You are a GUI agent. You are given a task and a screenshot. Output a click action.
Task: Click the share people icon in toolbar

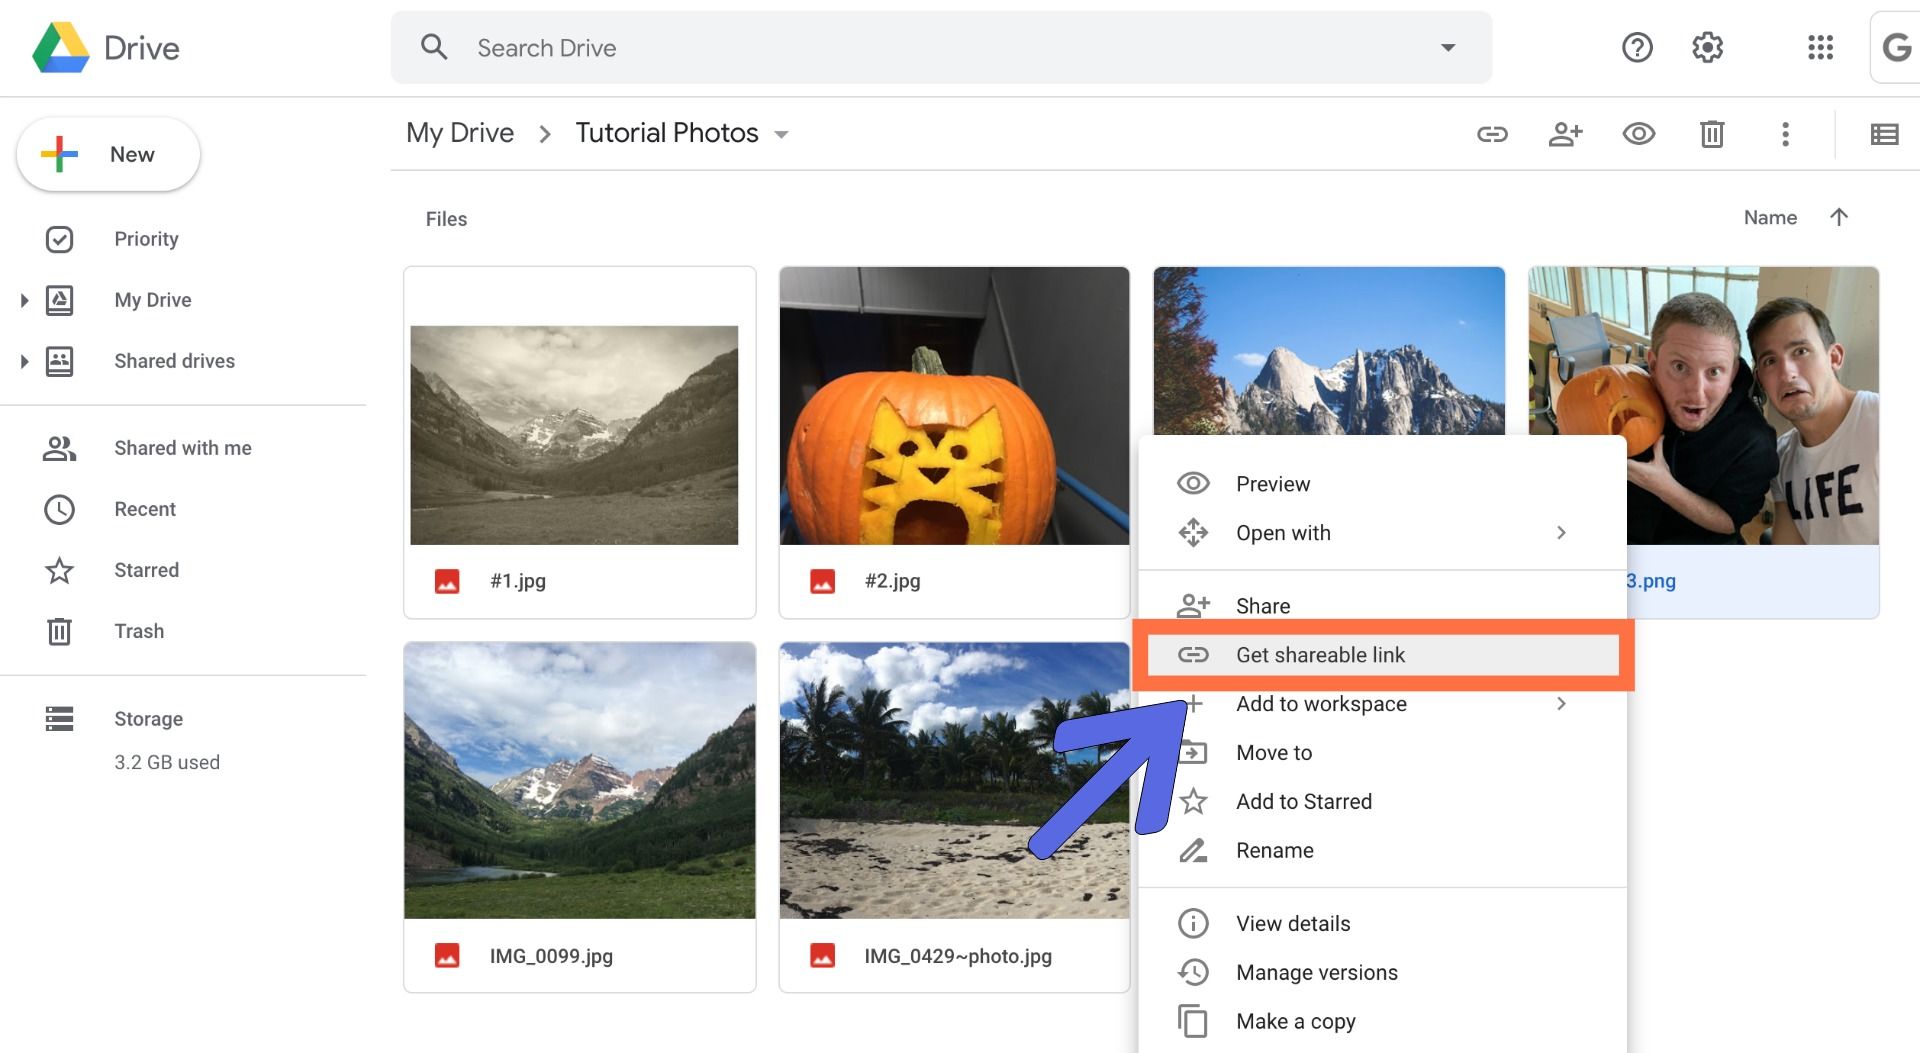[1565, 134]
